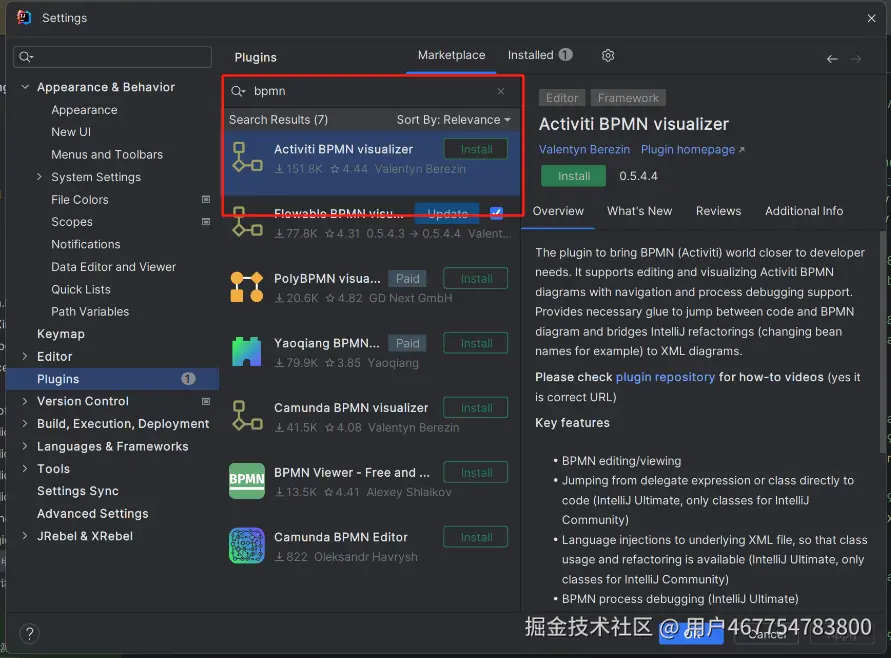Collapse the Appearance & Behavior section

click(x=25, y=87)
